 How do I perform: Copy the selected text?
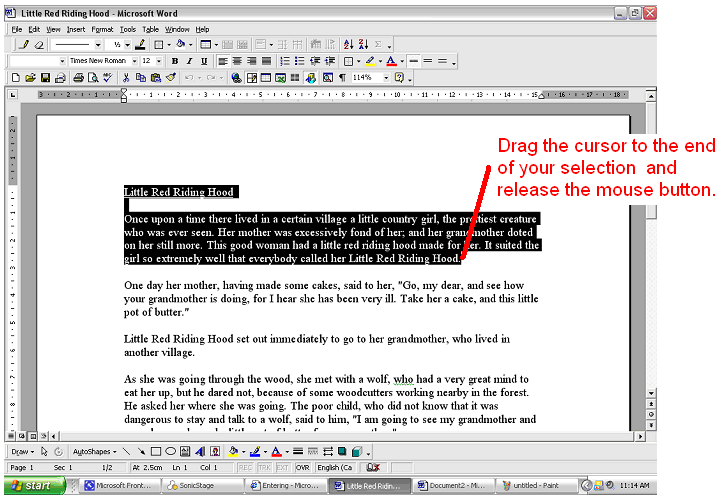pos(141,78)
